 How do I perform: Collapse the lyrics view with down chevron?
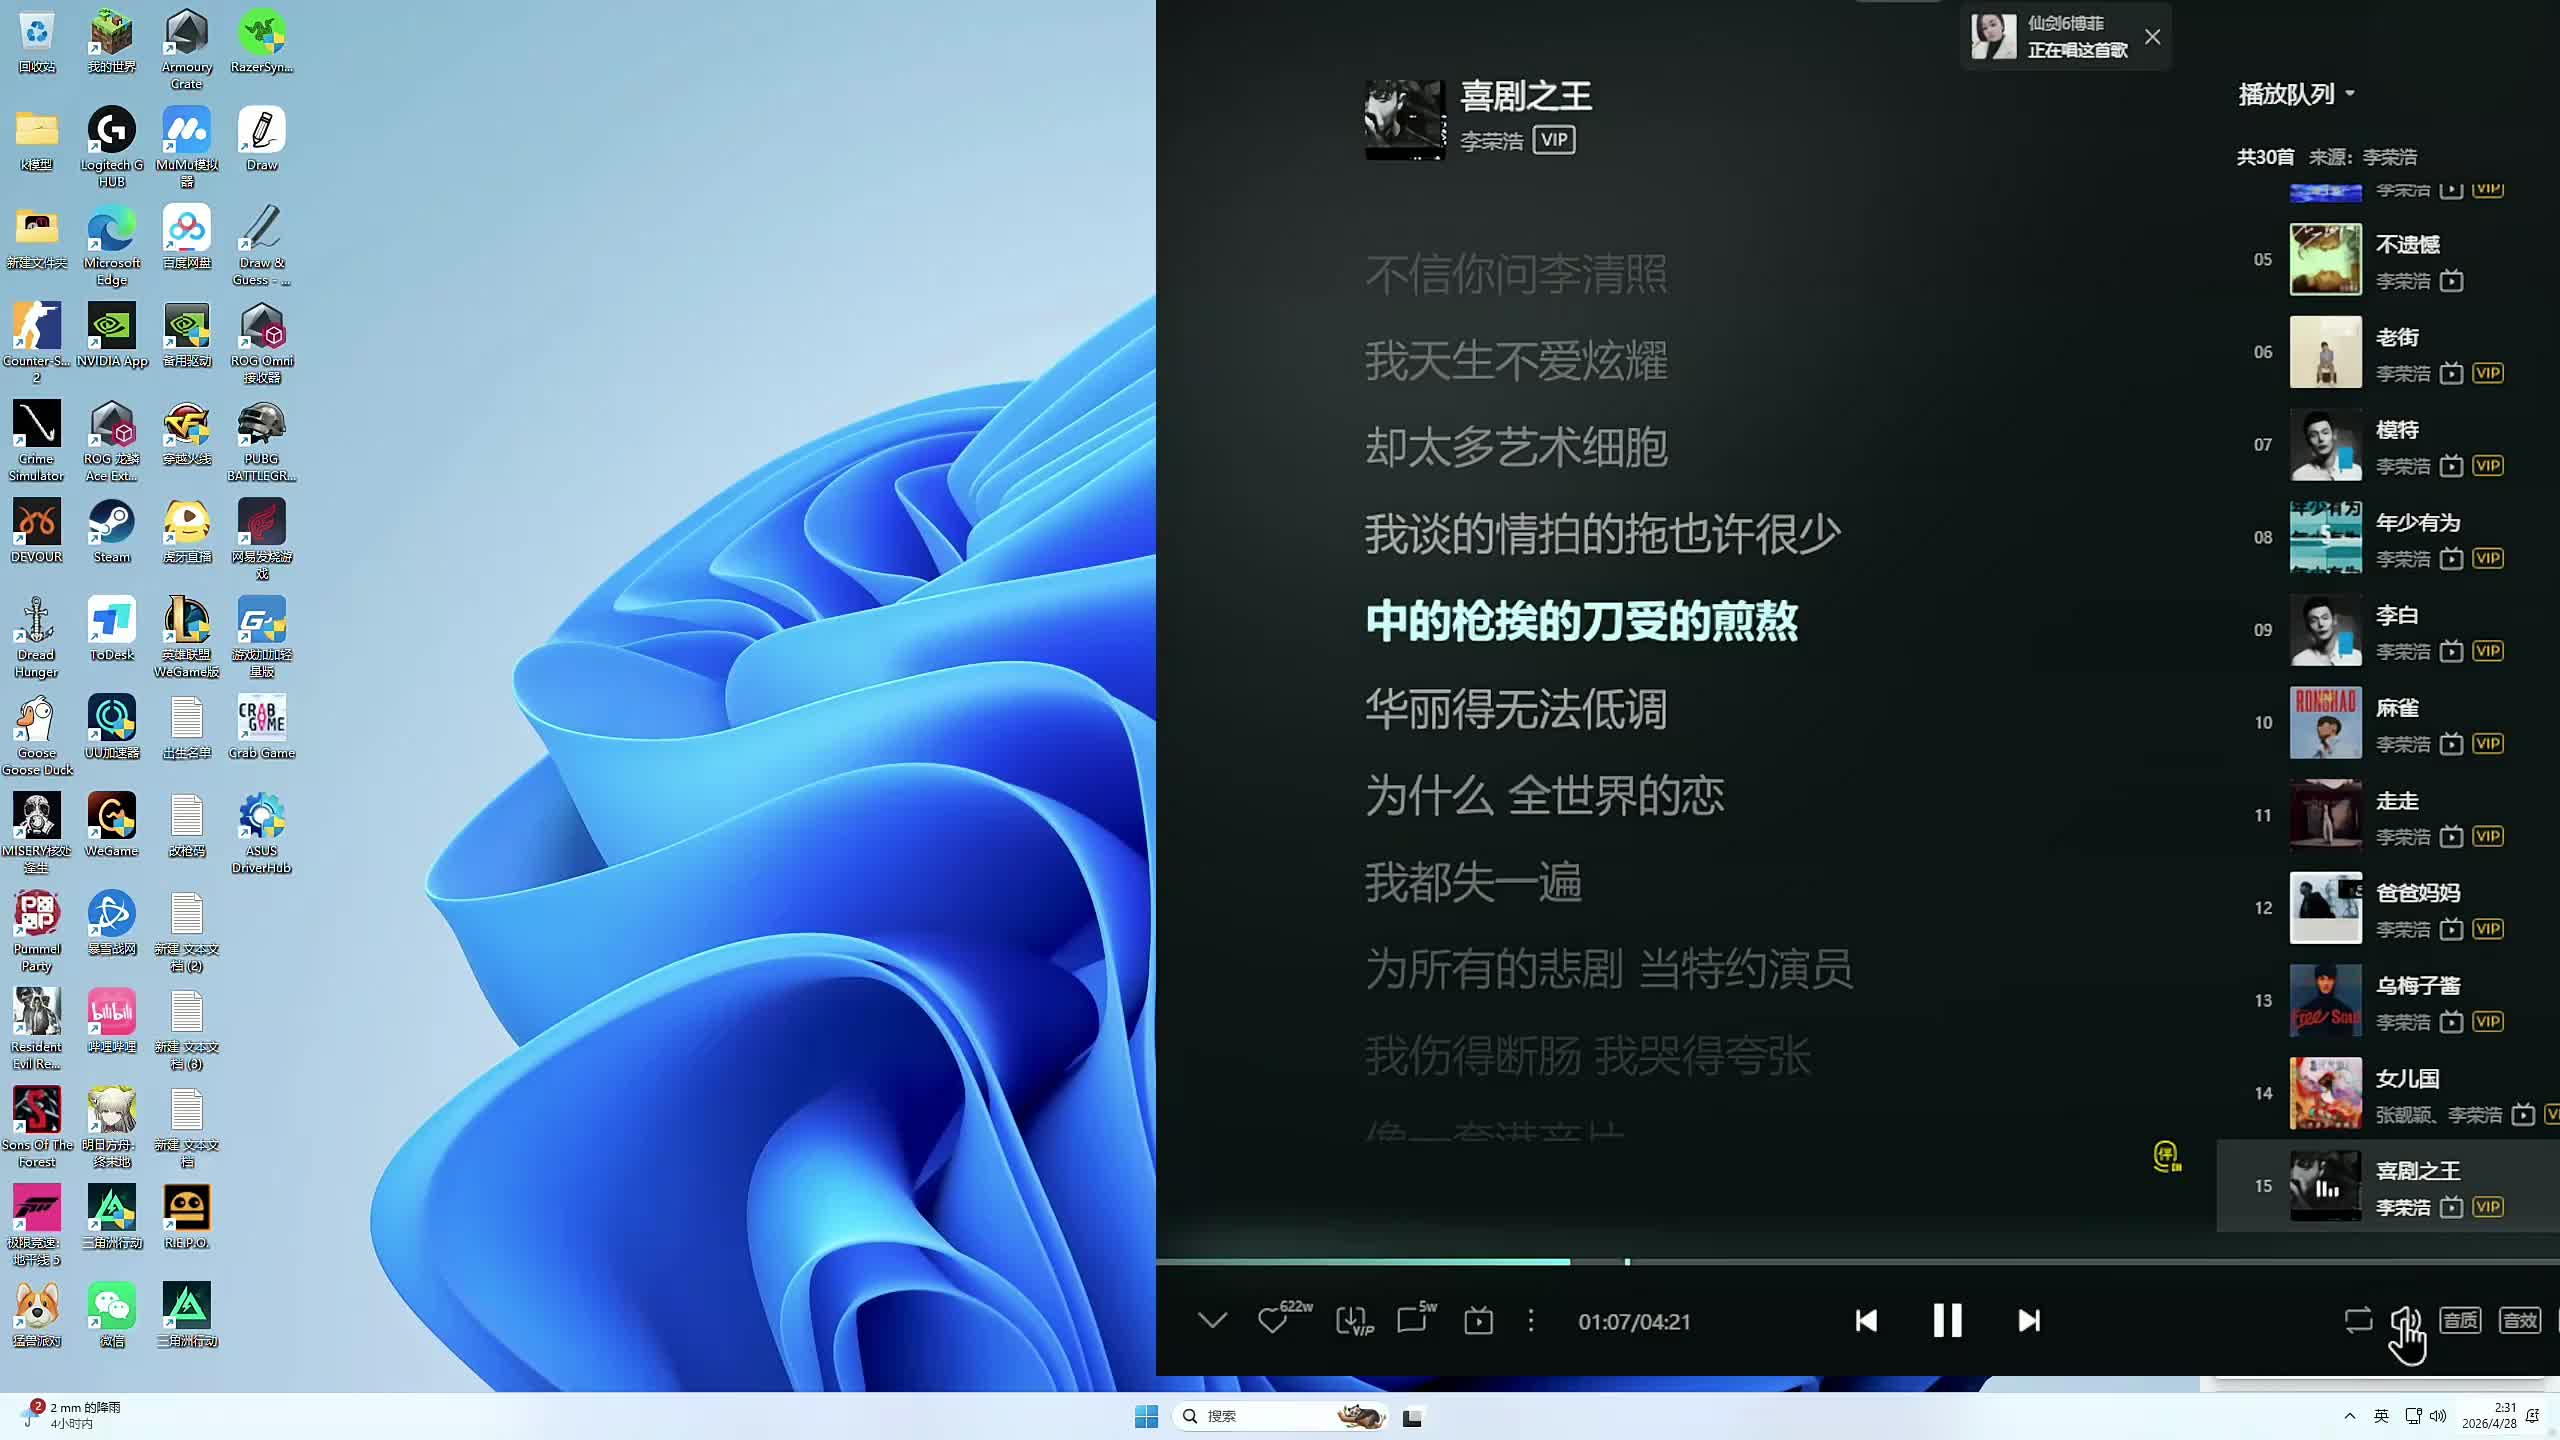coord(1212,1321)
